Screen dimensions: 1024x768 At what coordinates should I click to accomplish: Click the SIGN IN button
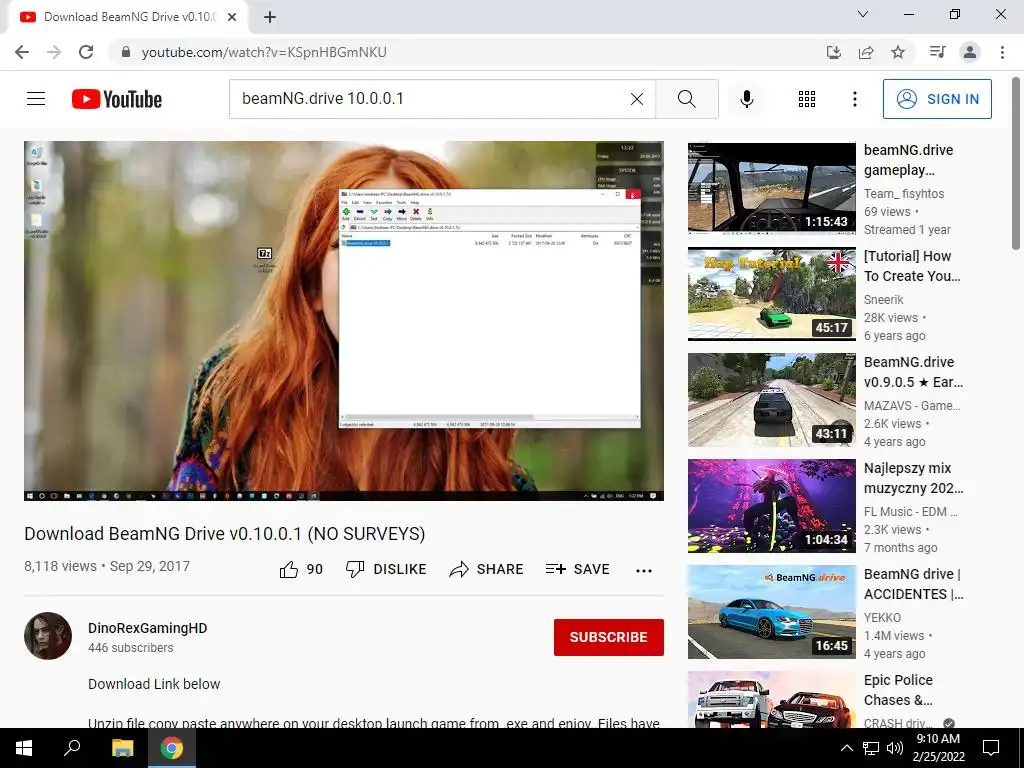point(937,99)
